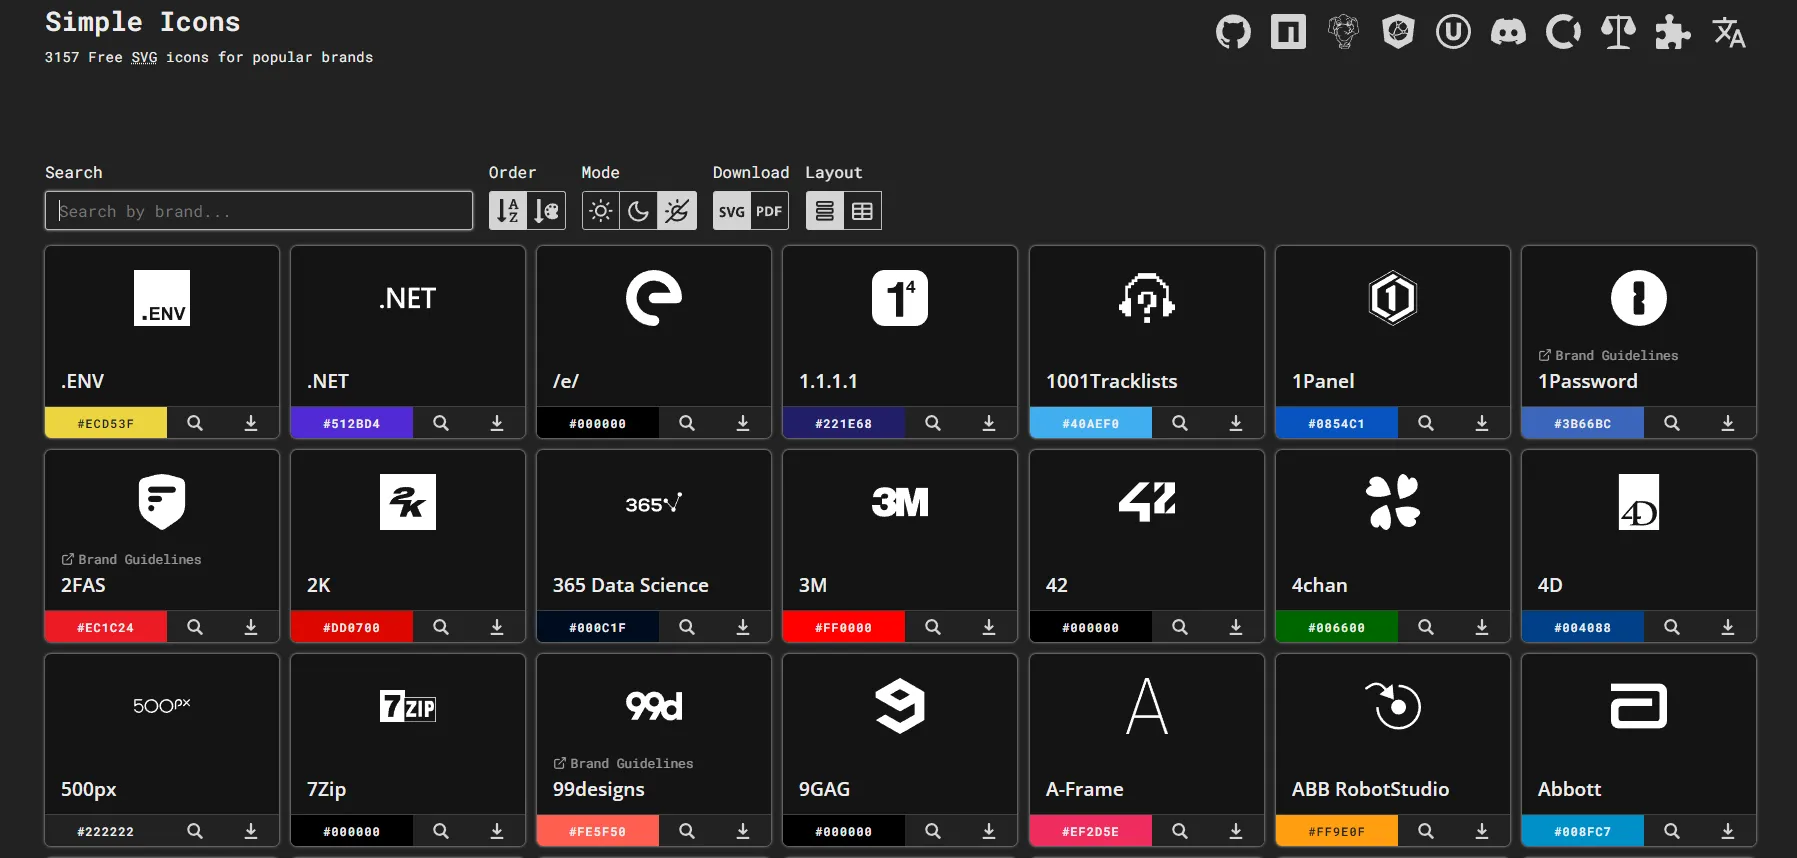Screen dimensions: 1797x858
Task: Preview the 1001Tracklists icon with magnifier
Action: pyautogui.click(x=1180, y=423)
